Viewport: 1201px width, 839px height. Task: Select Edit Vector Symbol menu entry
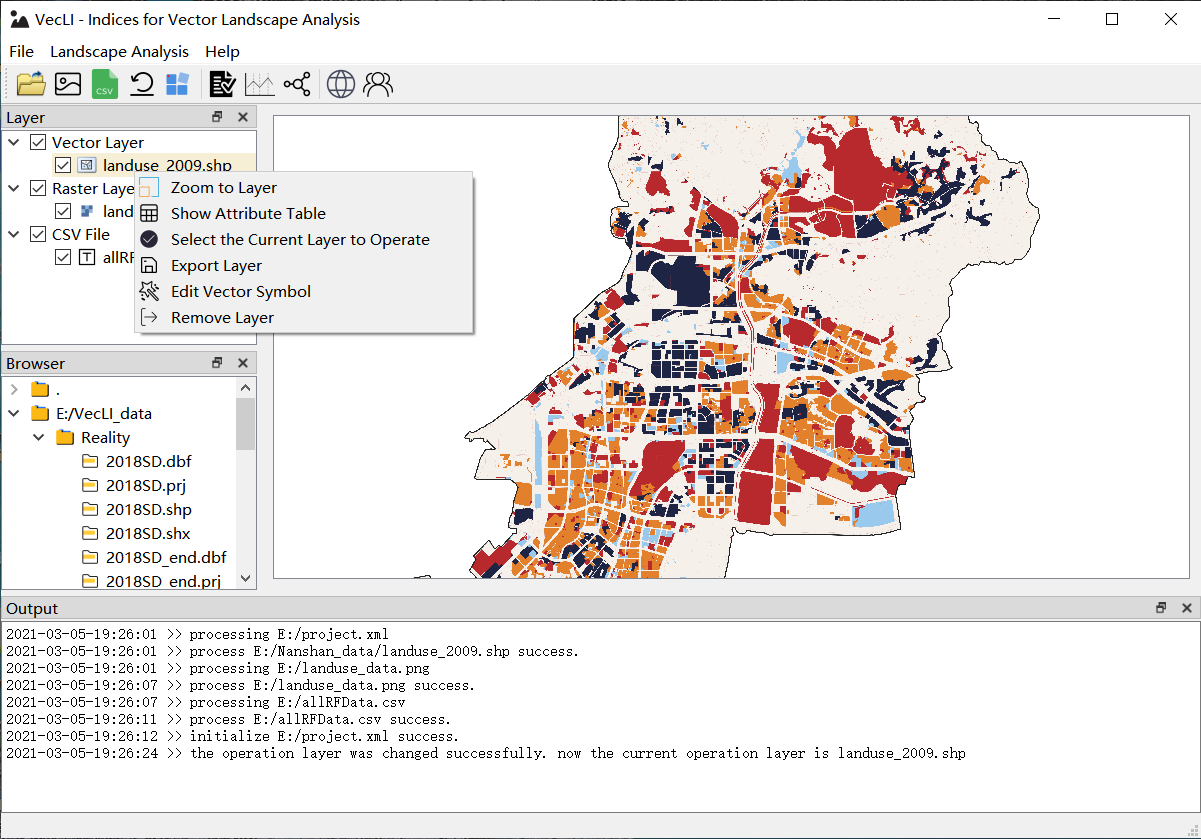point(240,291)
